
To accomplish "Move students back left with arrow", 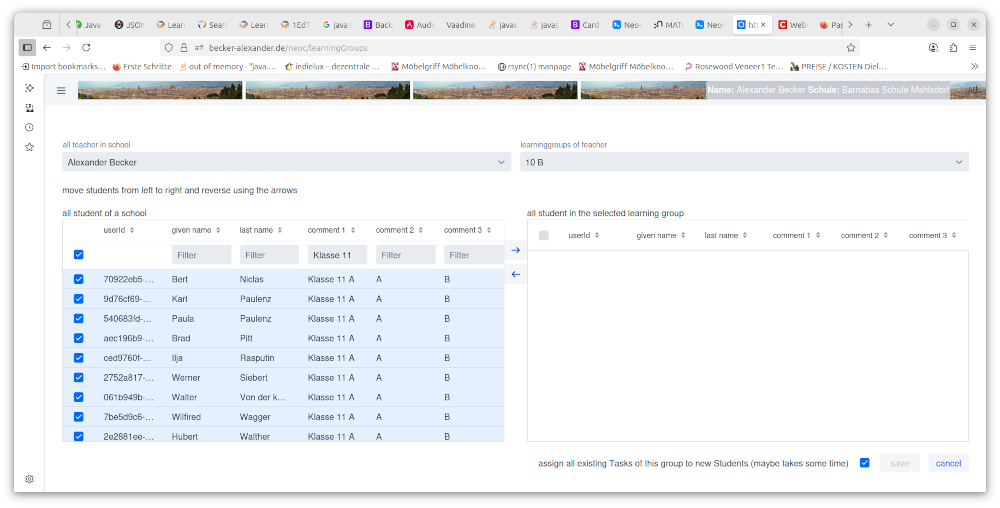I will 516,274.
